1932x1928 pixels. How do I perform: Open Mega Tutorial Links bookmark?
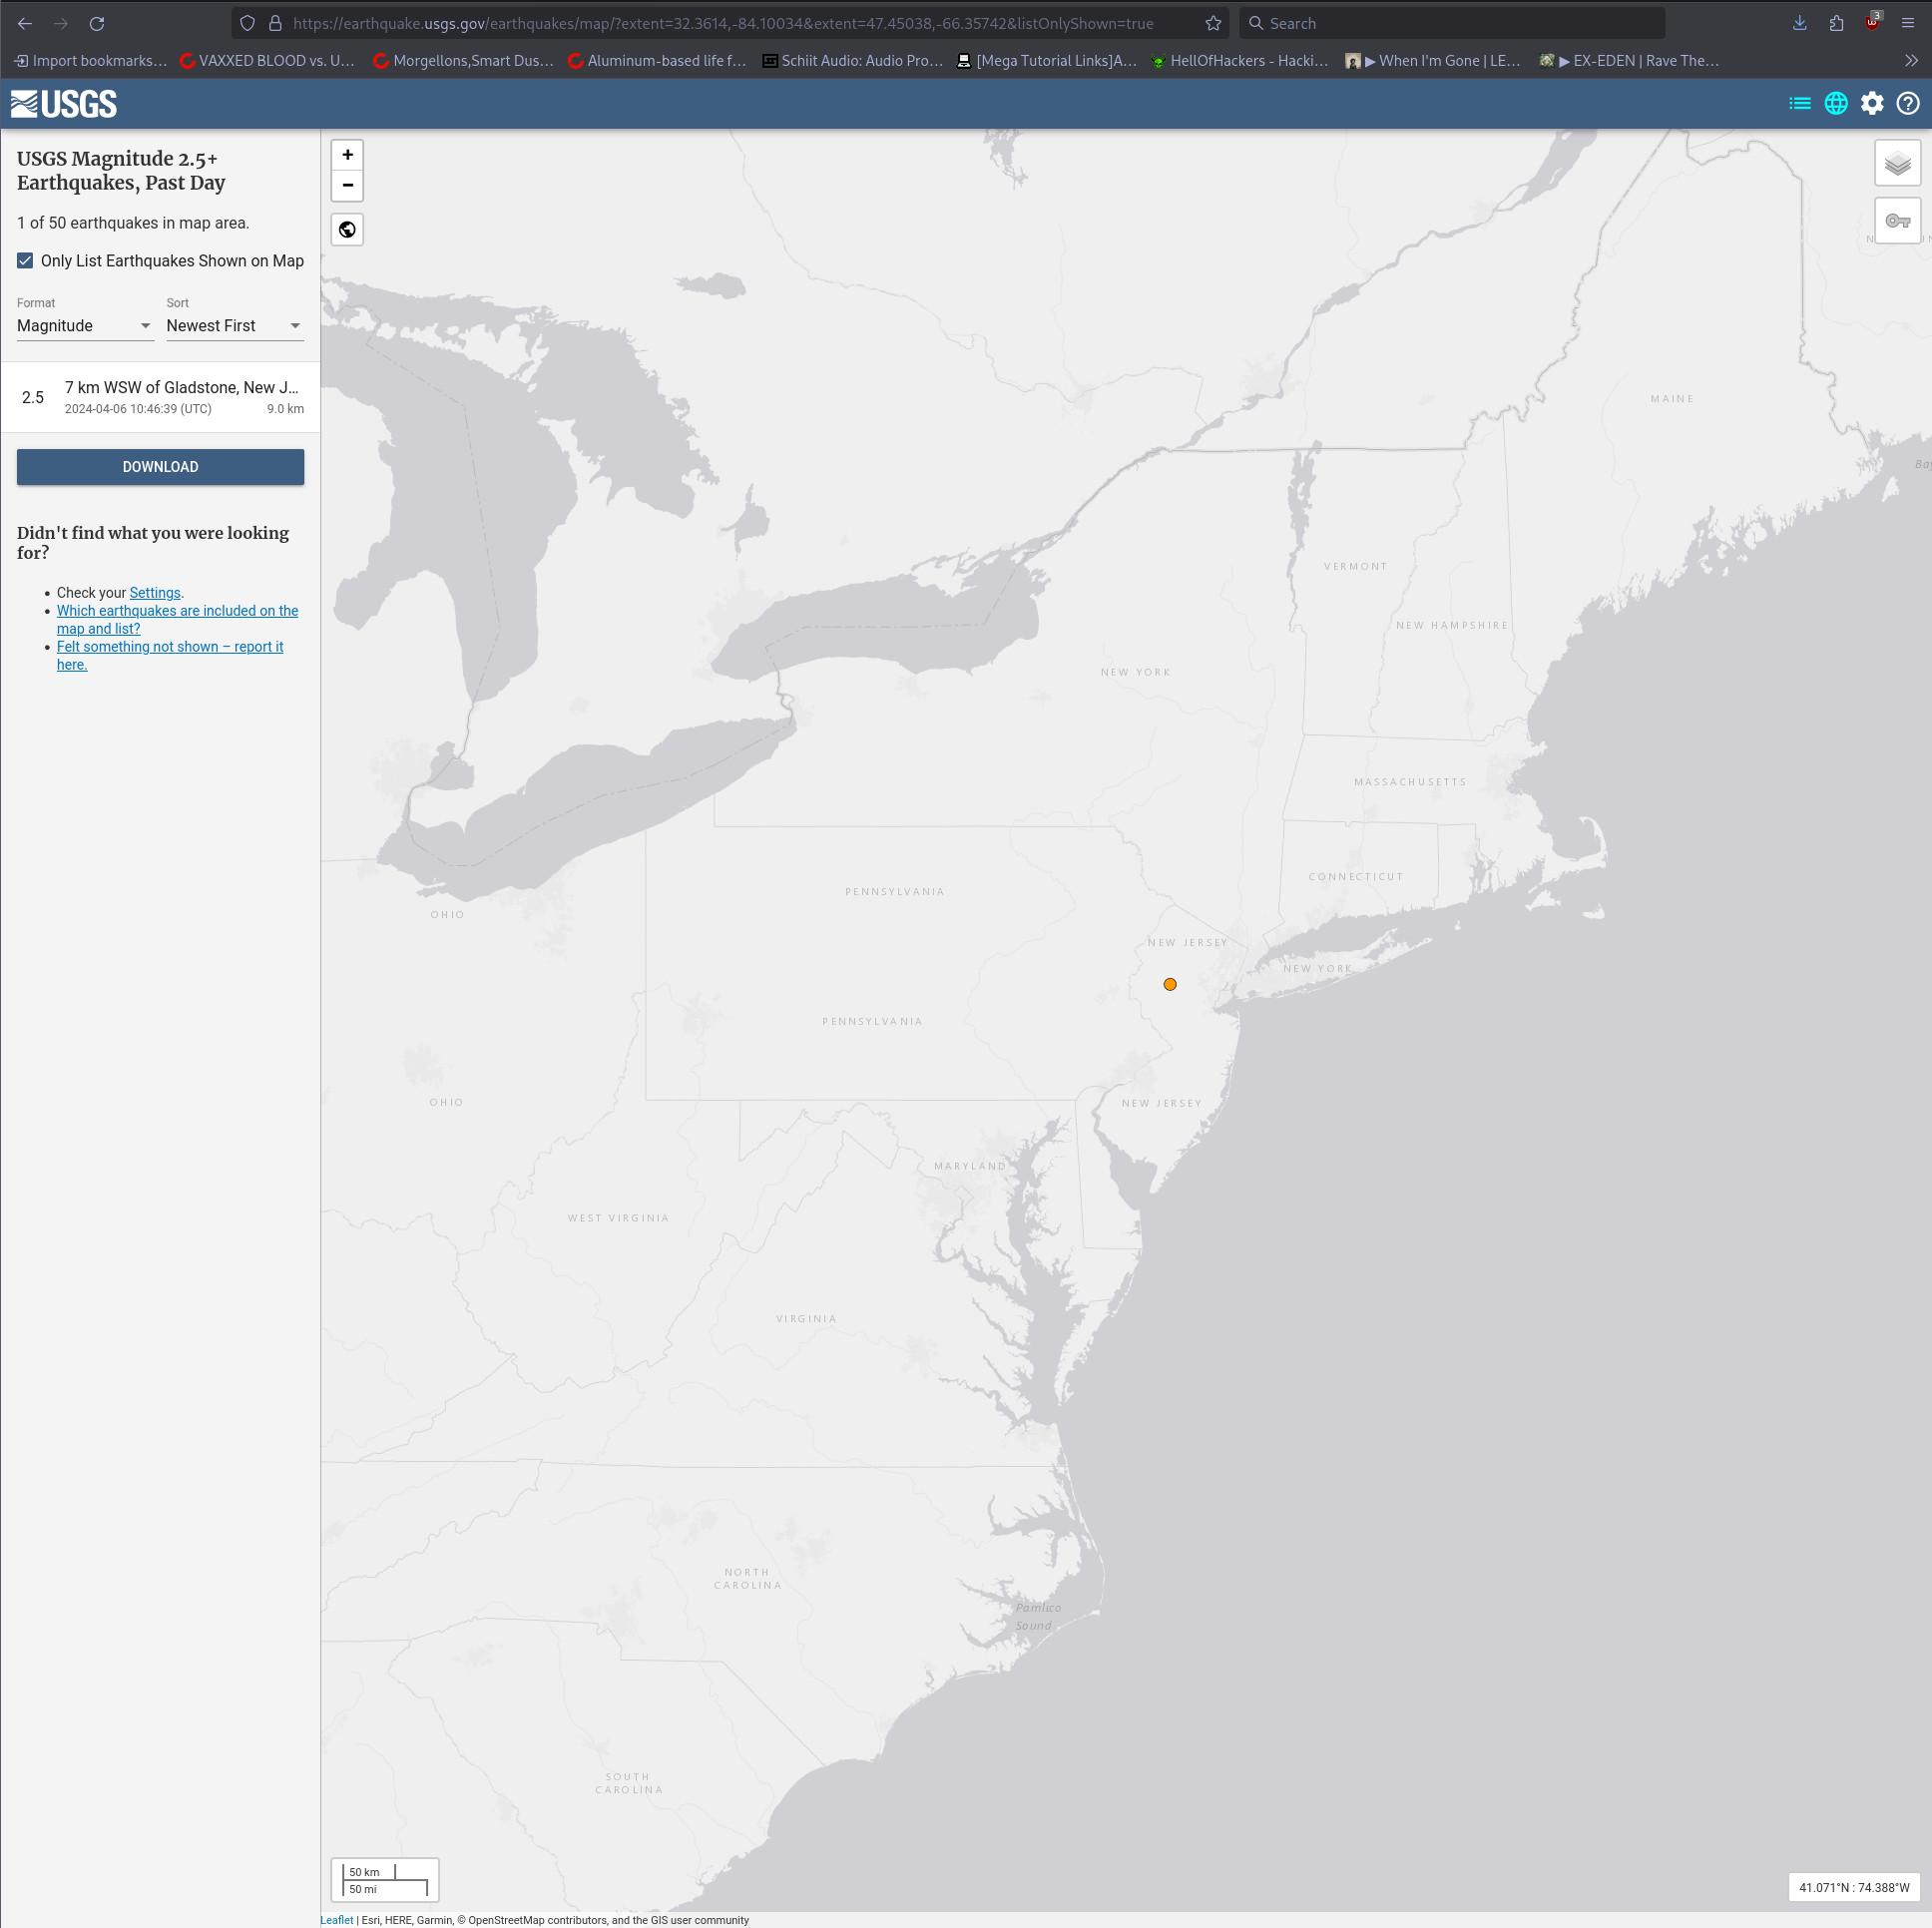[x=1047, y=61]
